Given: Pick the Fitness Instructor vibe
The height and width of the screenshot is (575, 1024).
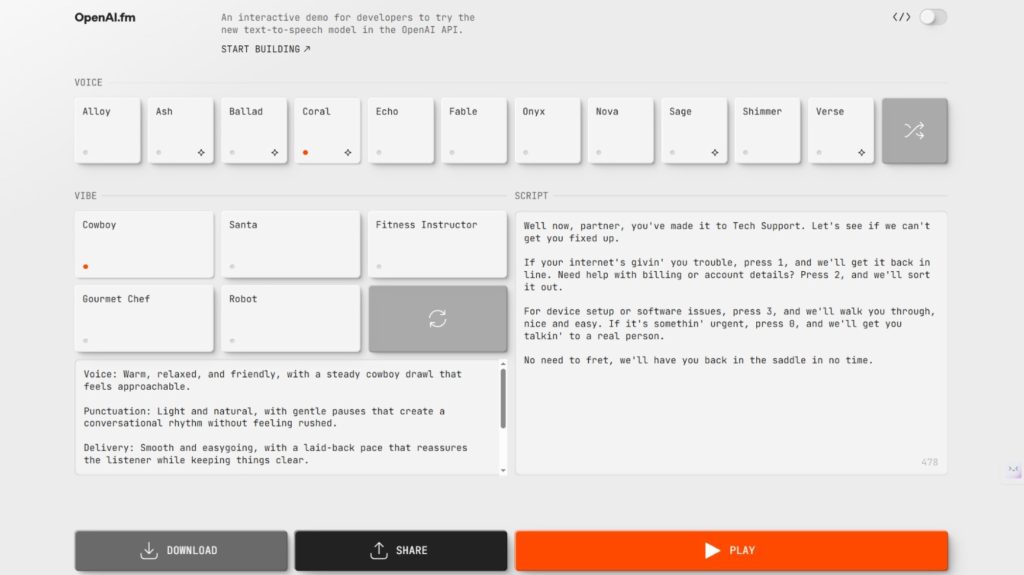Looking at the screenshot, I should (x=437, y=244).
